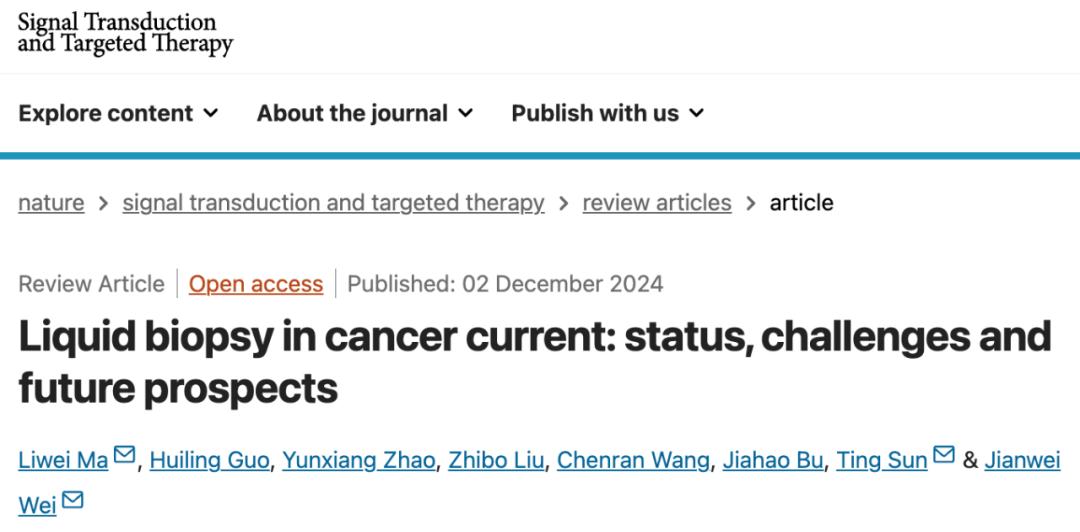Click the Open access link
The height and width of the screenshot is (532, 1080).
[256, 284]
